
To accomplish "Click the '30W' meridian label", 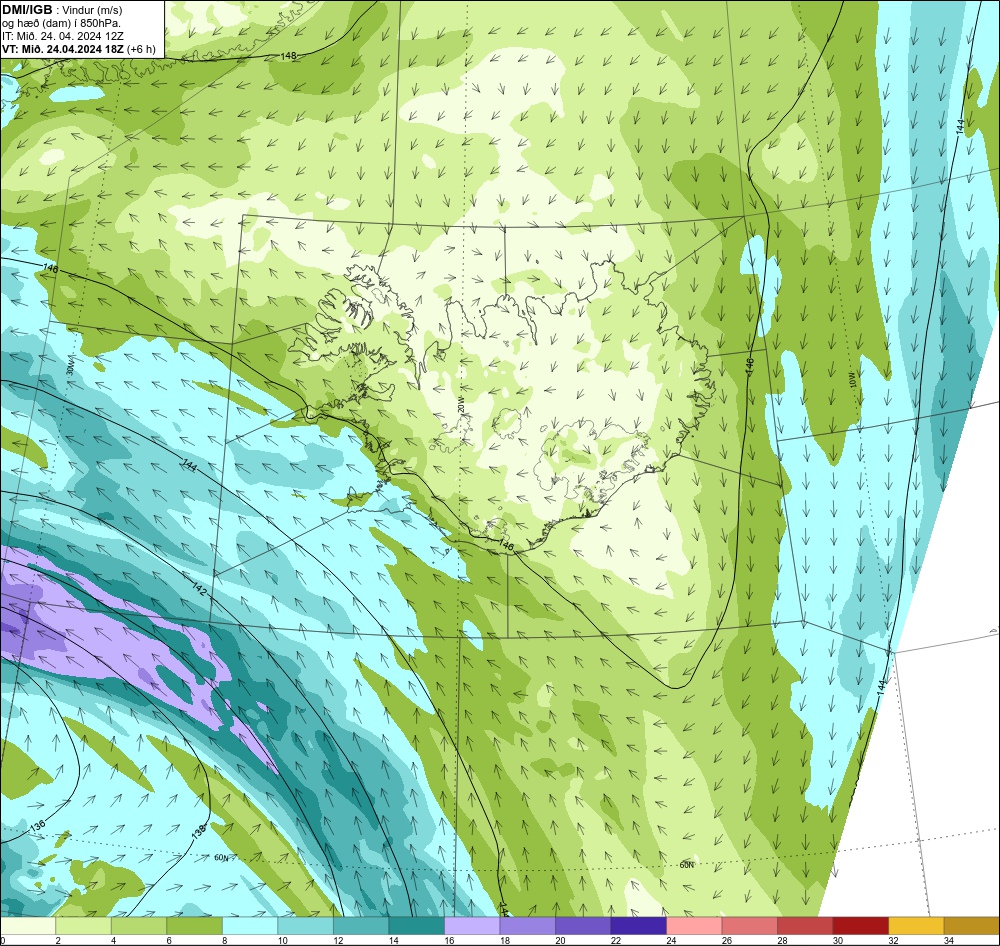I will (70, 367).
